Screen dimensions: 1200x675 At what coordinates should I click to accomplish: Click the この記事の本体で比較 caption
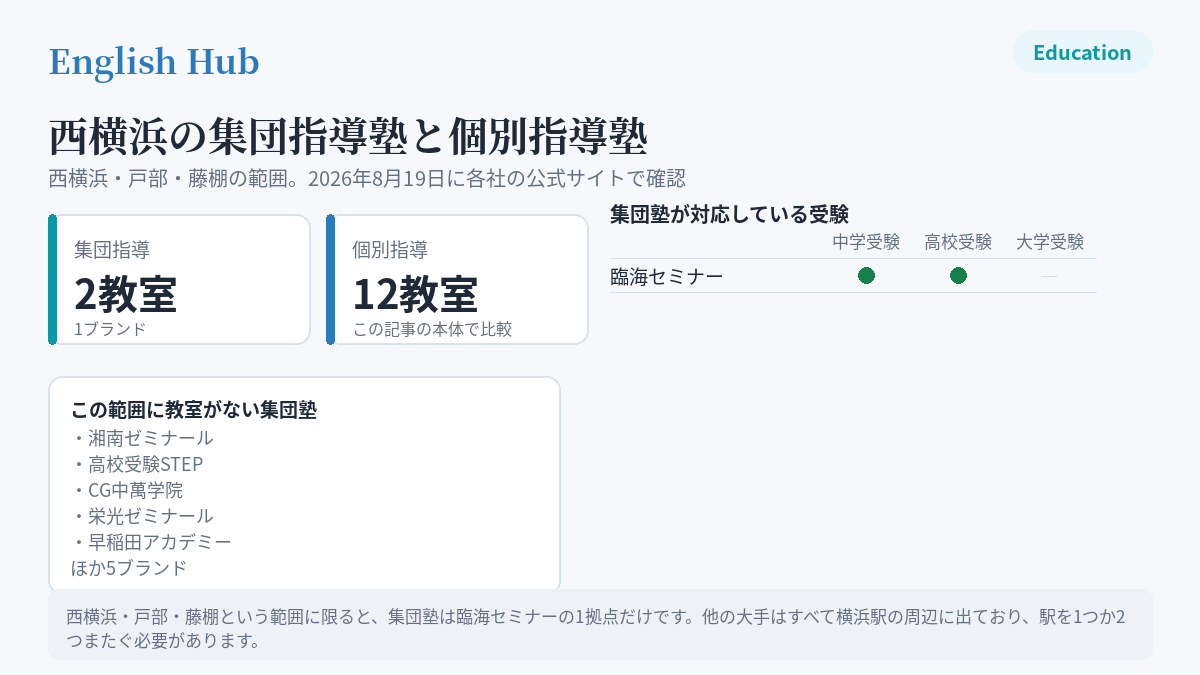(x=432, y=329)
